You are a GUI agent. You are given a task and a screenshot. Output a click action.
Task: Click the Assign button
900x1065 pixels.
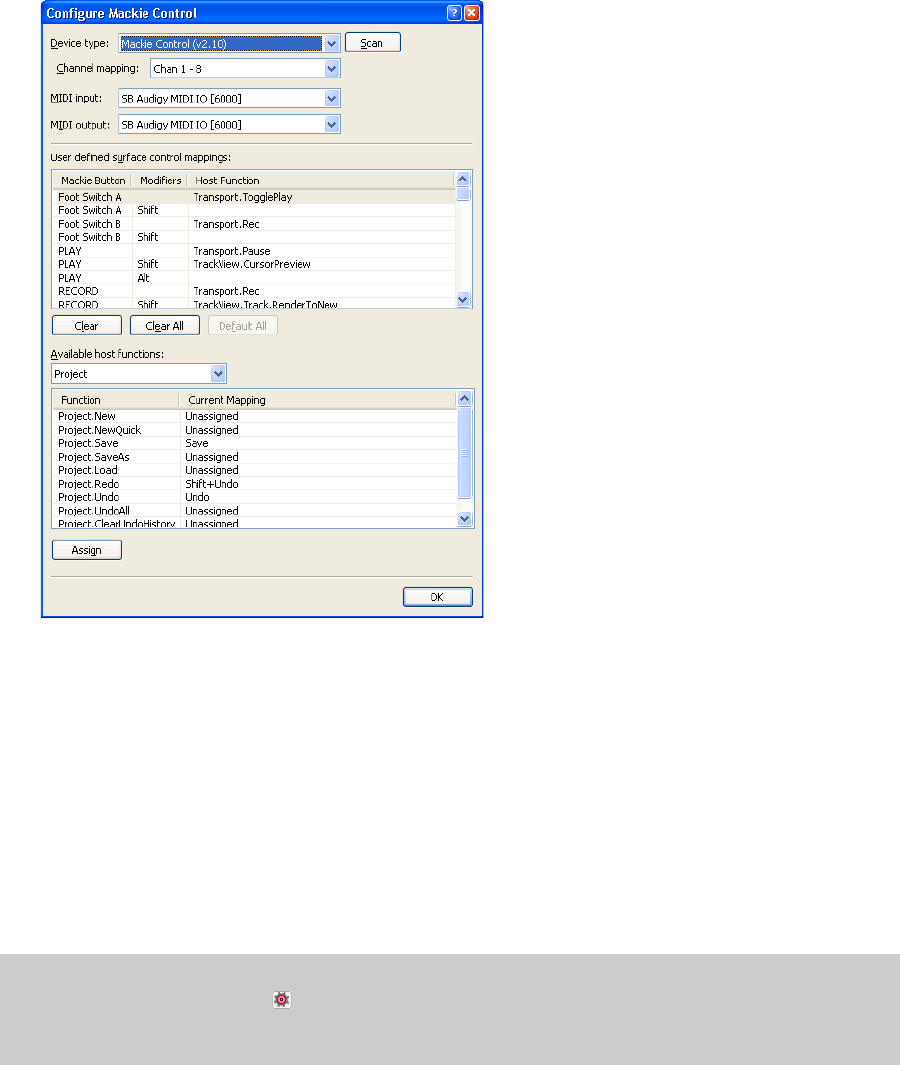coord(87,549)
